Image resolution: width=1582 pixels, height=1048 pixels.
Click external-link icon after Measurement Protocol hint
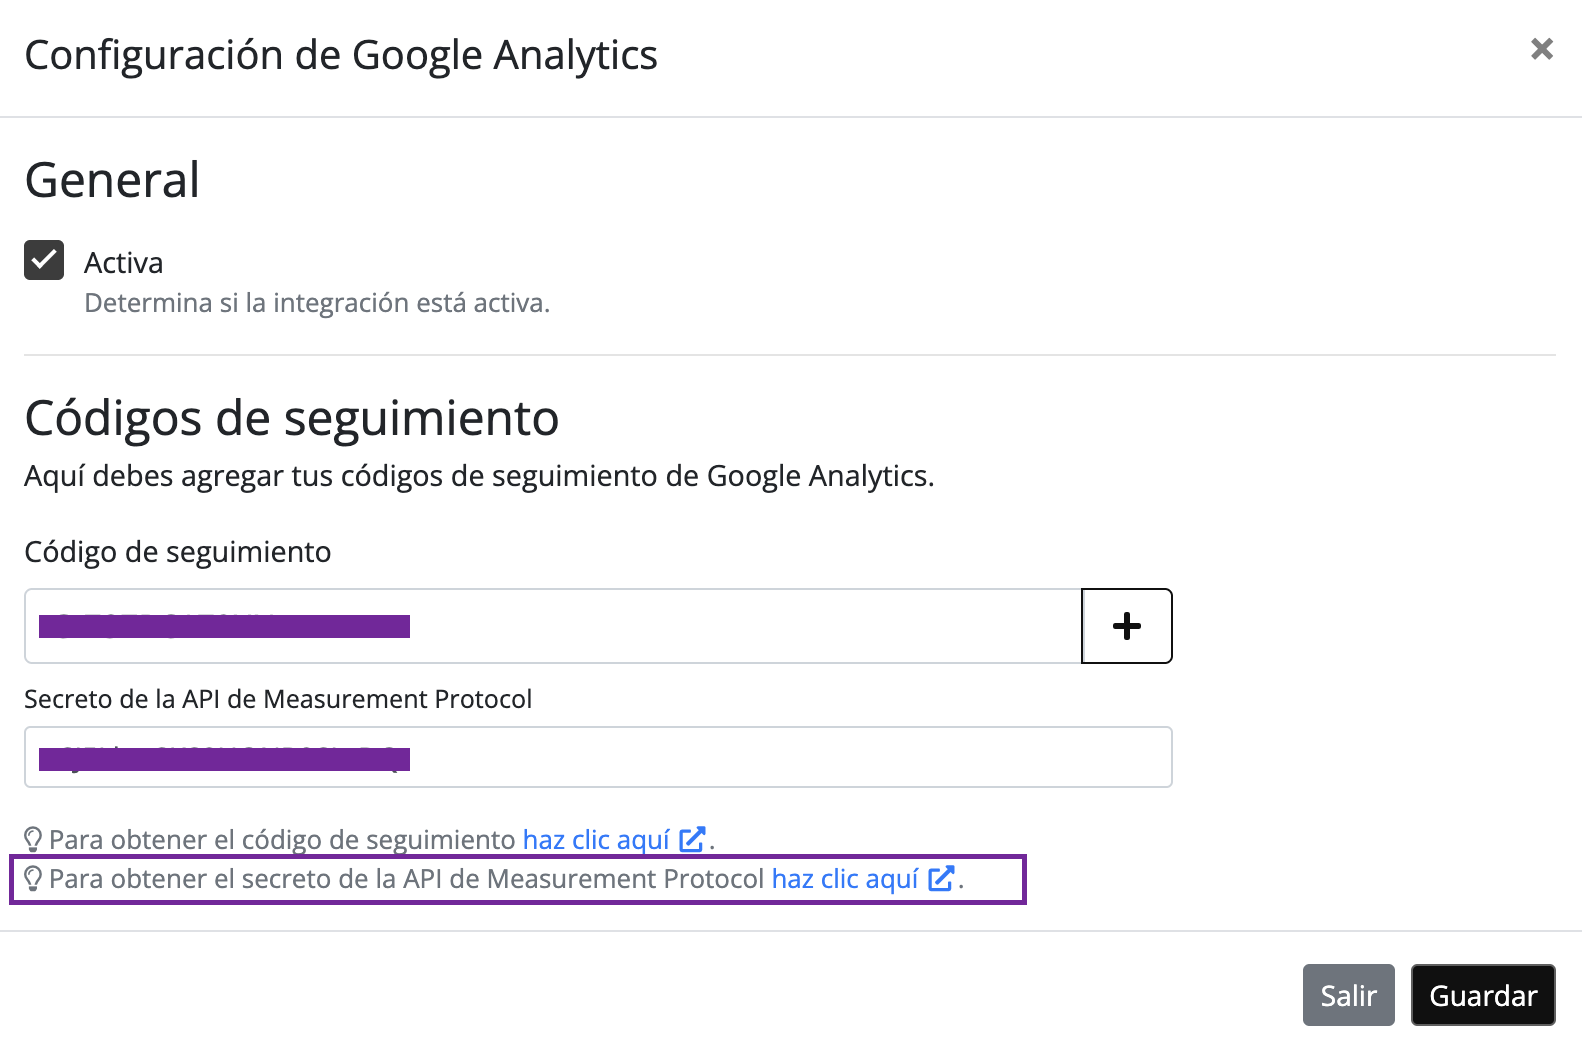[x=941, y=879]
